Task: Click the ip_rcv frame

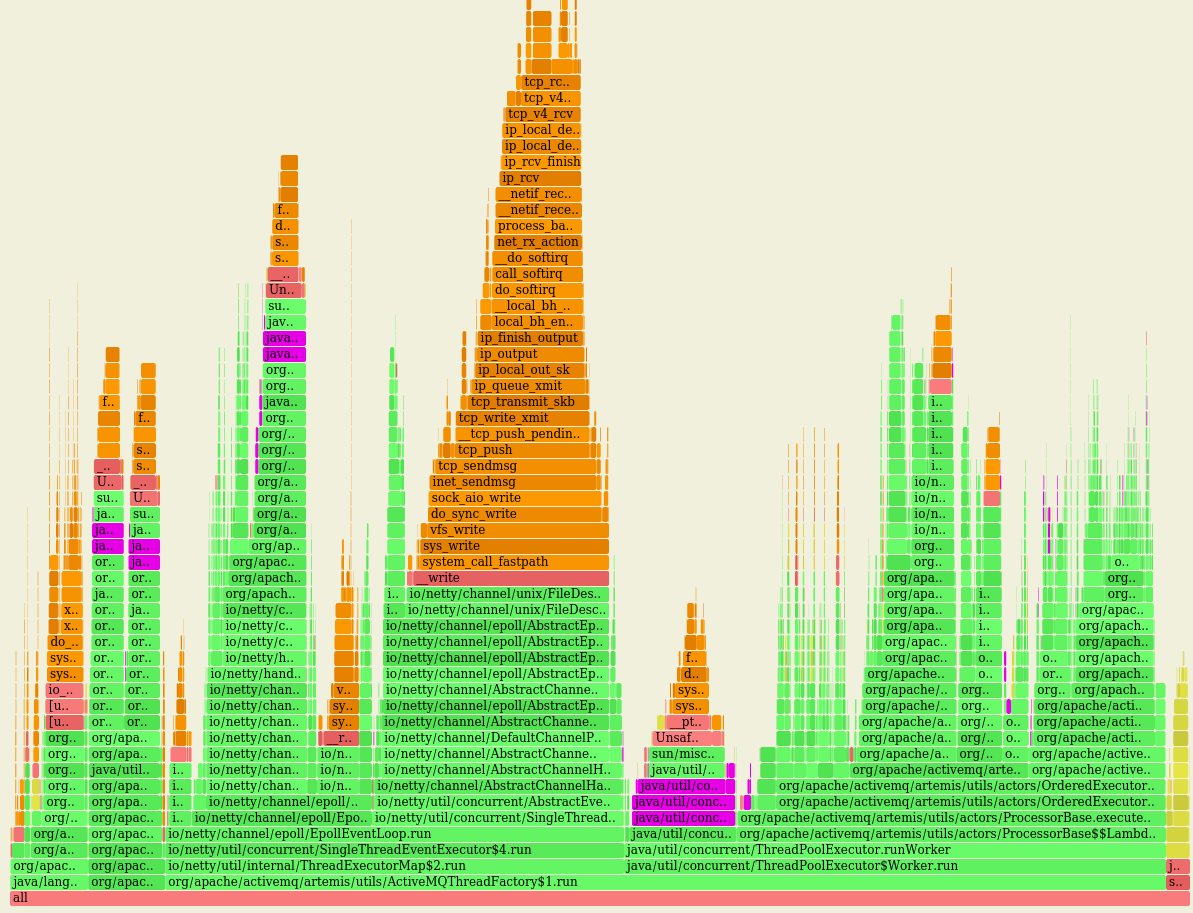Action: point(540,179)
